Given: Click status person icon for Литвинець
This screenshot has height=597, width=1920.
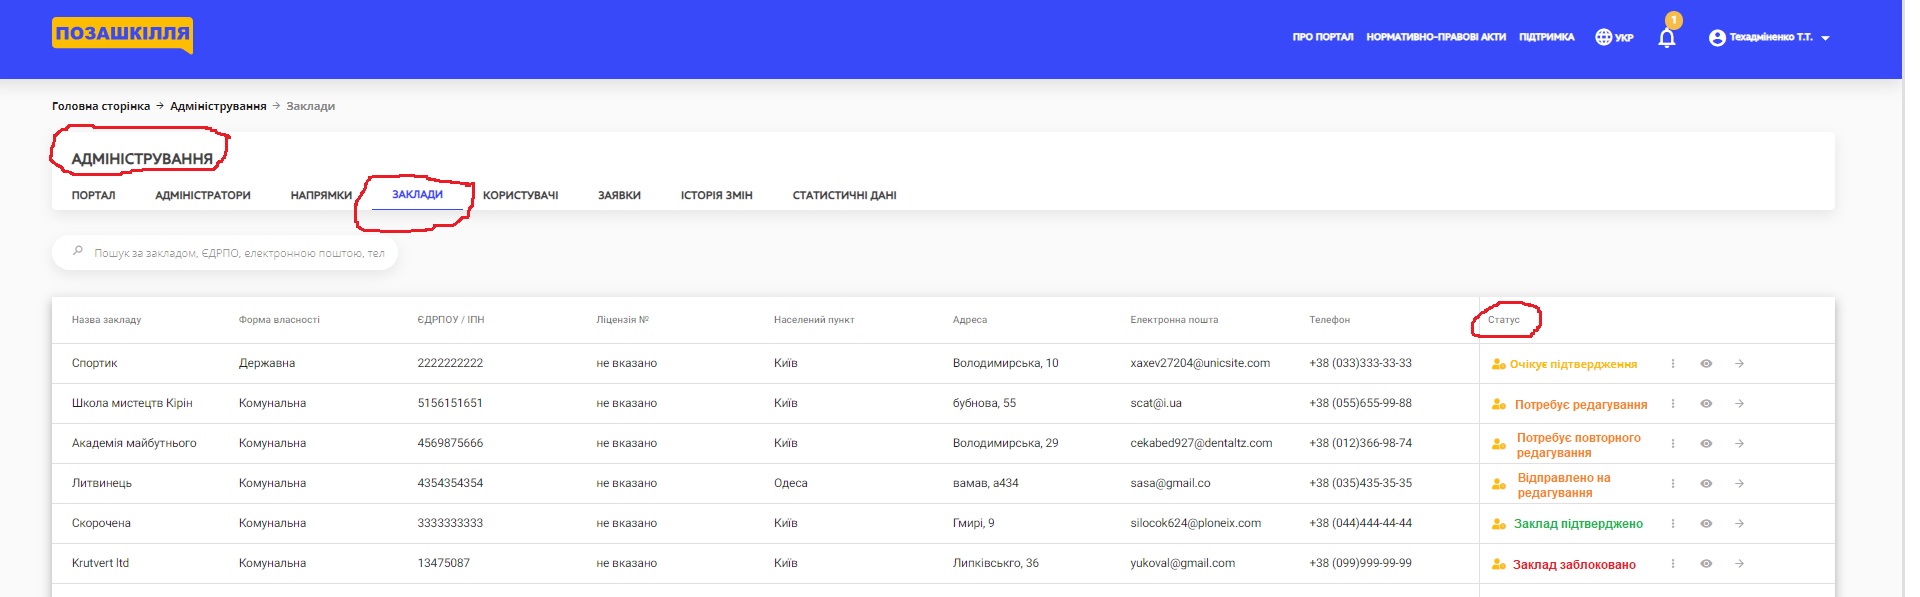Looking at the screenshot, I should (x=1498, y=485).
